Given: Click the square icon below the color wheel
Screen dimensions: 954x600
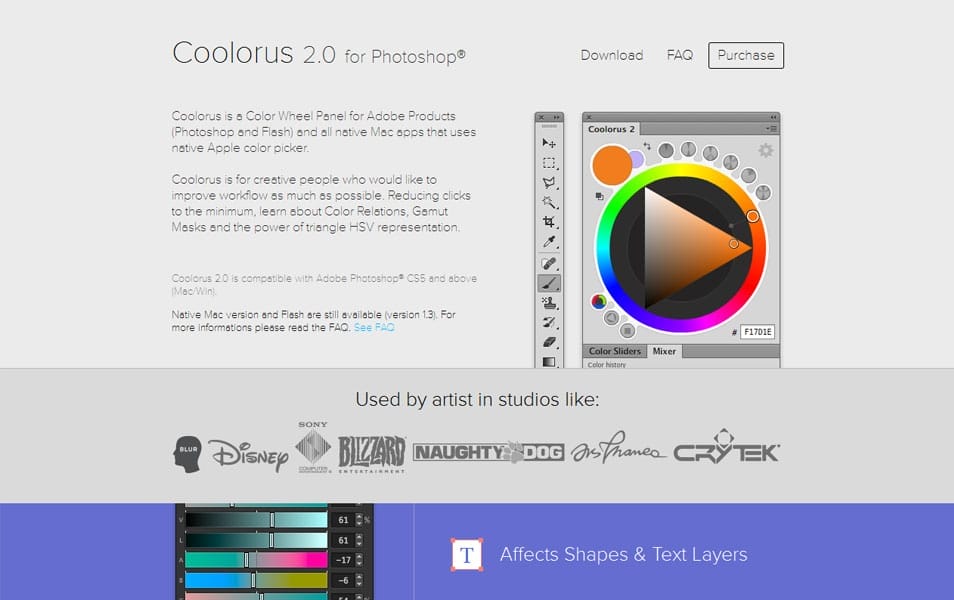Looking at the screenshot, I should click(627, 330).
